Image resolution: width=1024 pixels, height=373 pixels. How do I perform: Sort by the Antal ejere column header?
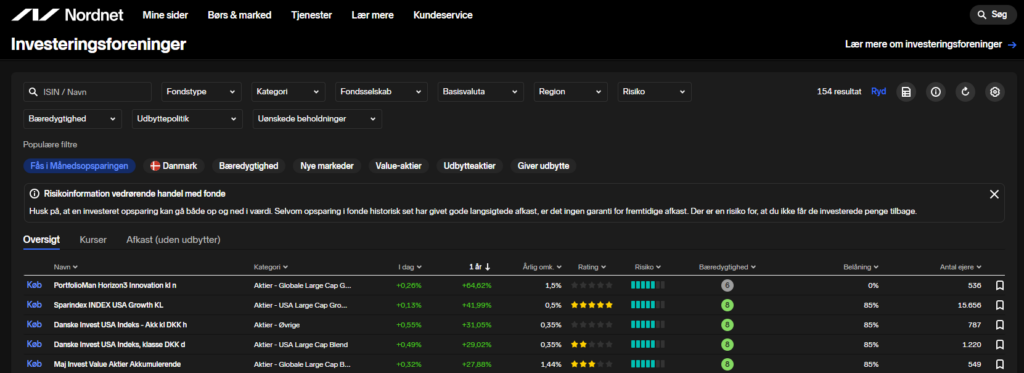pos(961,267)
